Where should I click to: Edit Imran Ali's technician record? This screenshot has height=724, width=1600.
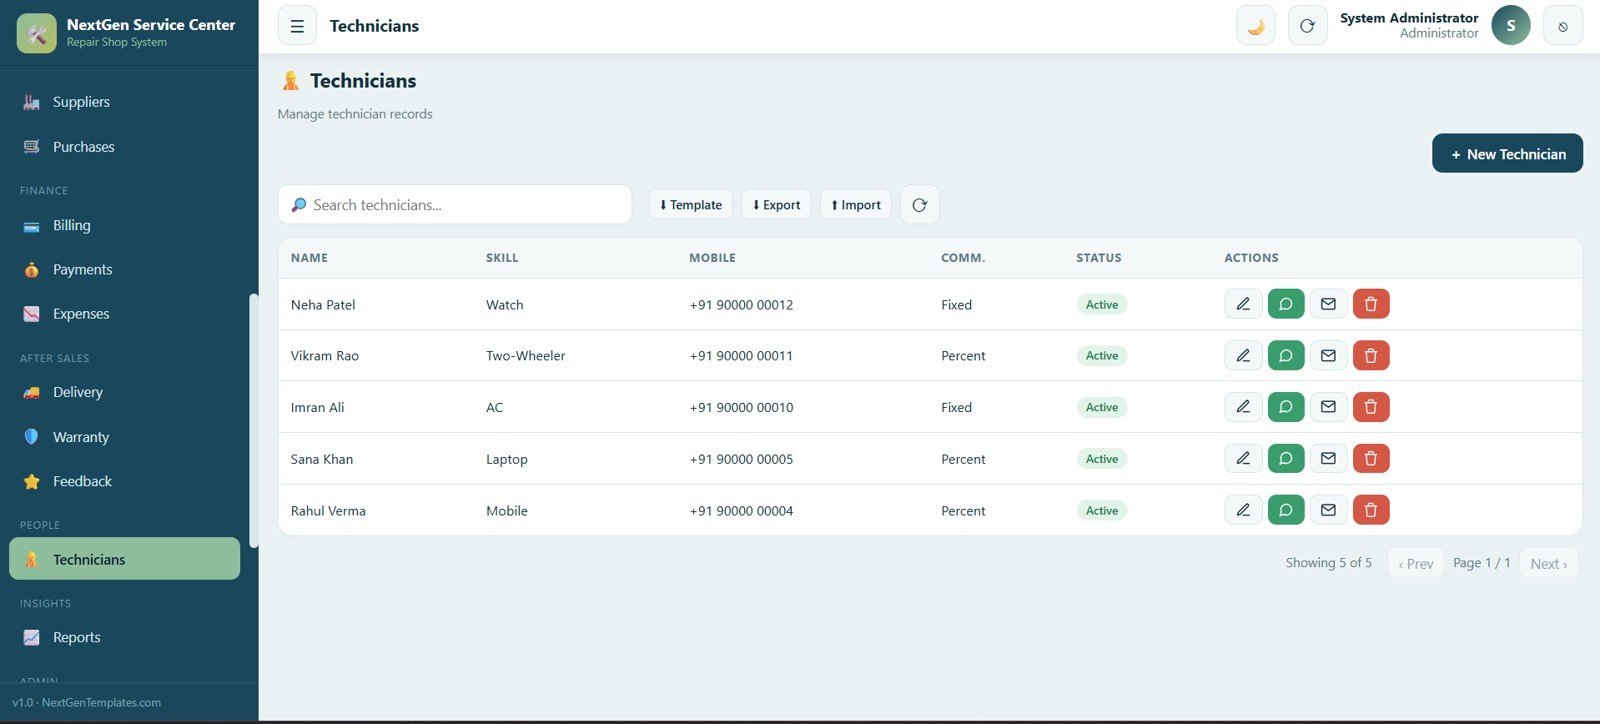[1243, 407]
